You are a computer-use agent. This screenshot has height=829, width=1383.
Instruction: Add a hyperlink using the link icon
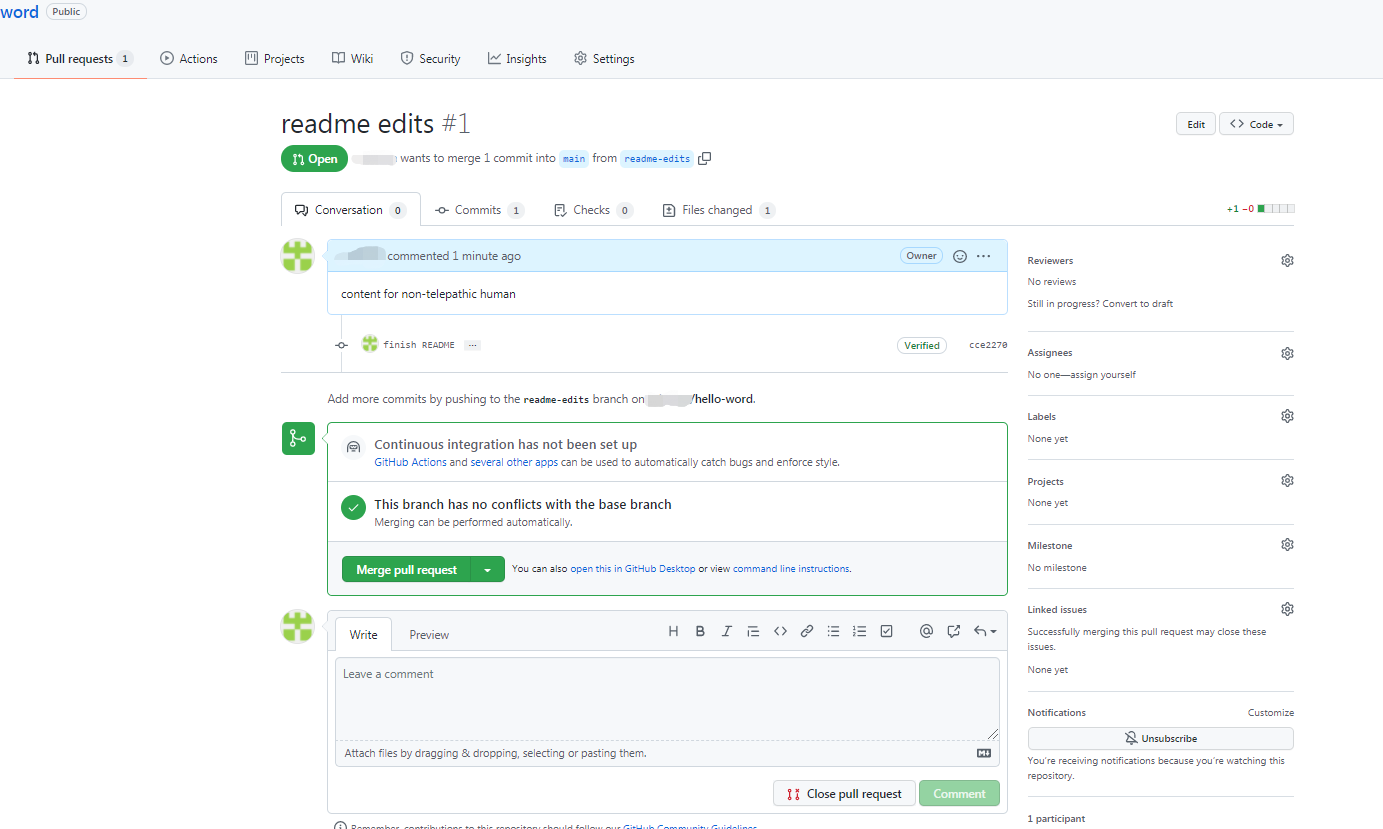point(807,630)
